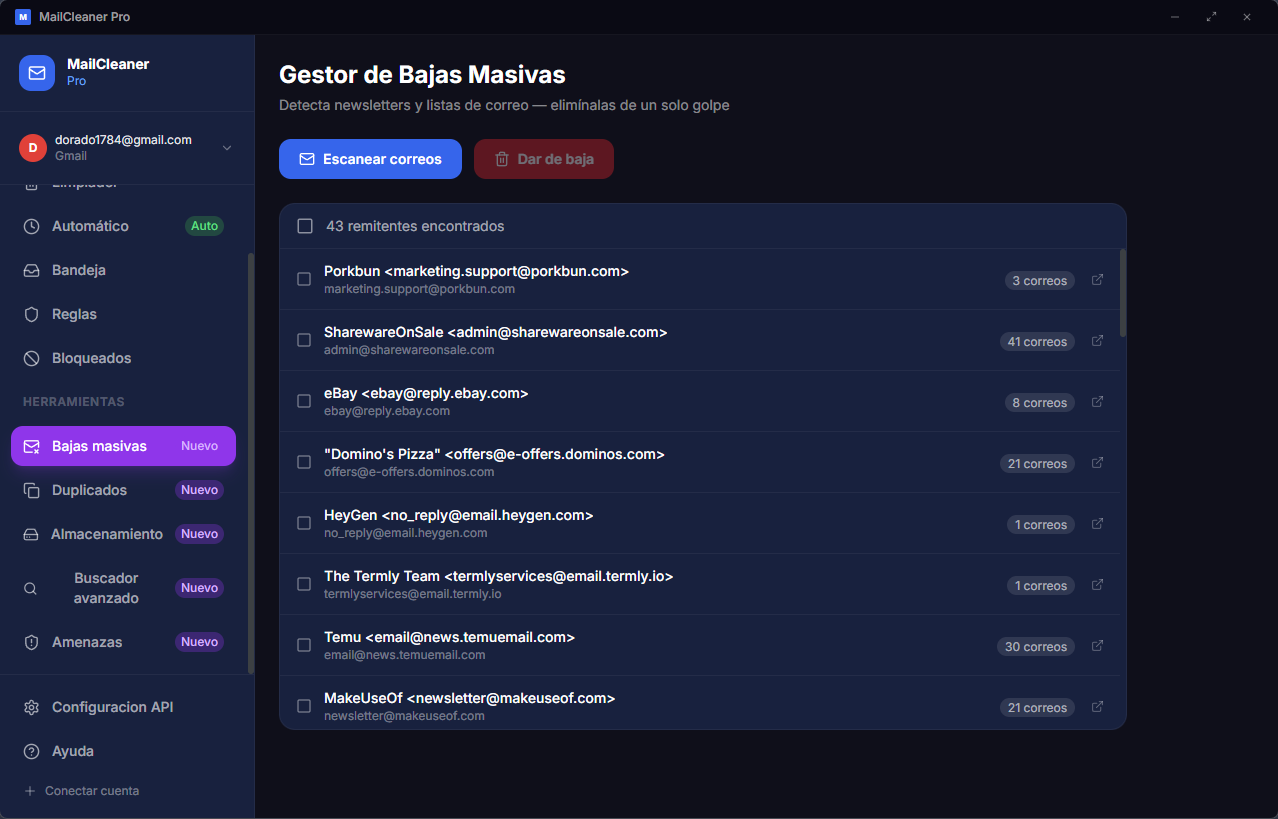
Task: Select all 43 remitentes checkbox
Action: tap(305, 226)
